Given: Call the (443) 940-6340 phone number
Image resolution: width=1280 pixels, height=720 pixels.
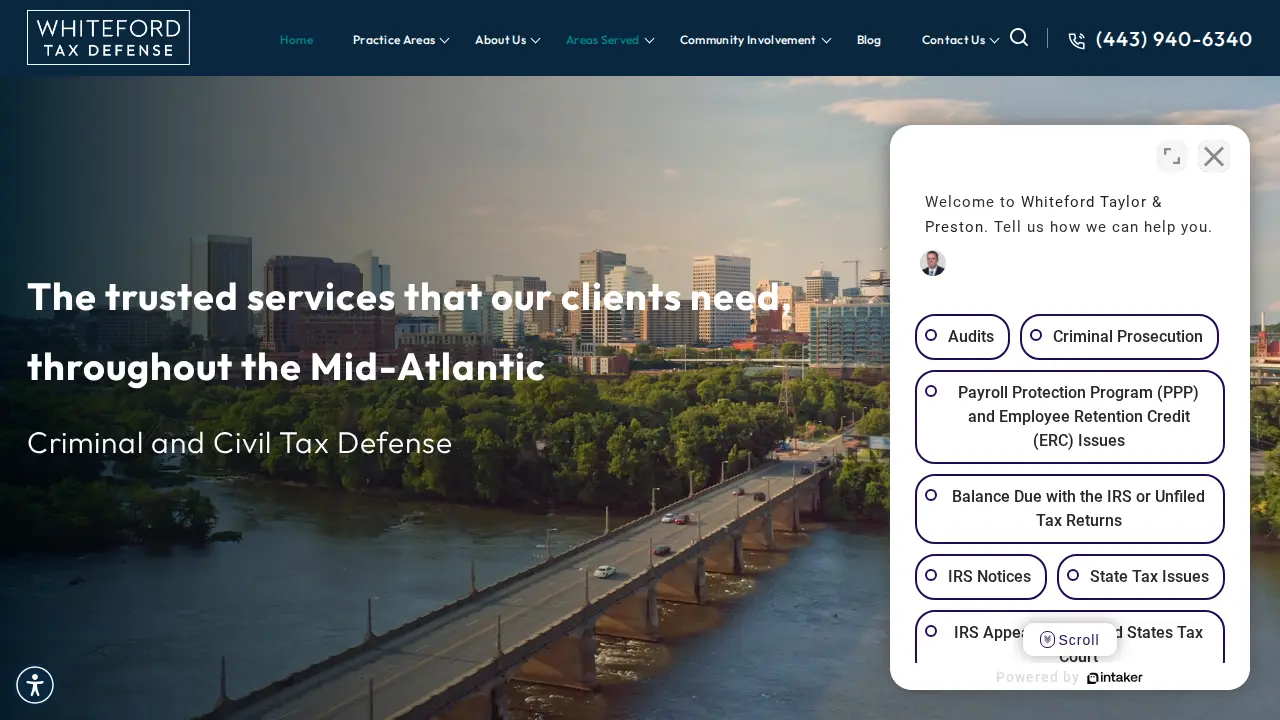Looking at the screenshot, I should (1174, 39).
